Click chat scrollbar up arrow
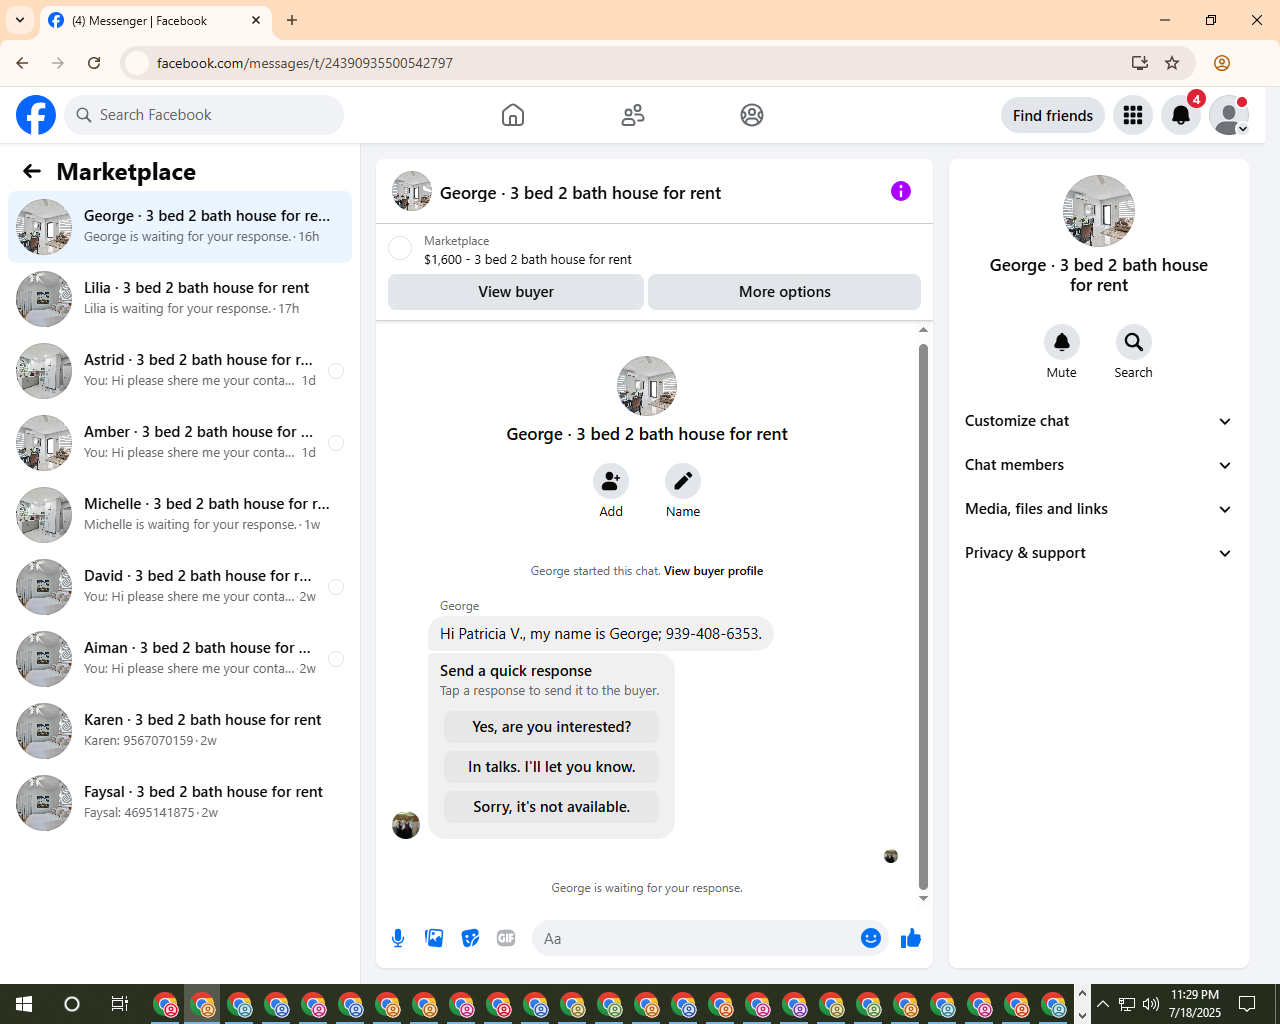This screenshot has height=1024, width=1280. click(923, 330)
